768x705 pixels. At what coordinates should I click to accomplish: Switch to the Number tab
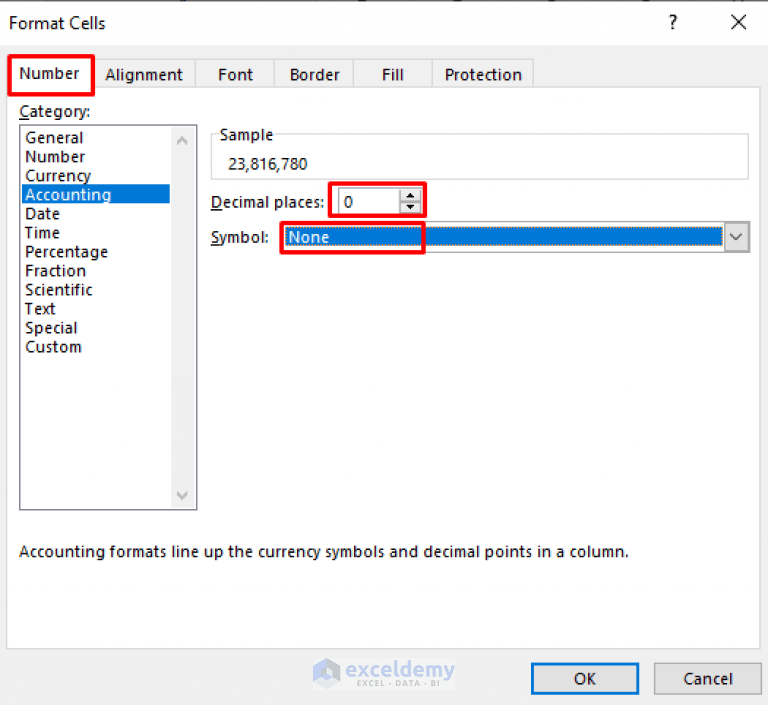pos(49,74)
